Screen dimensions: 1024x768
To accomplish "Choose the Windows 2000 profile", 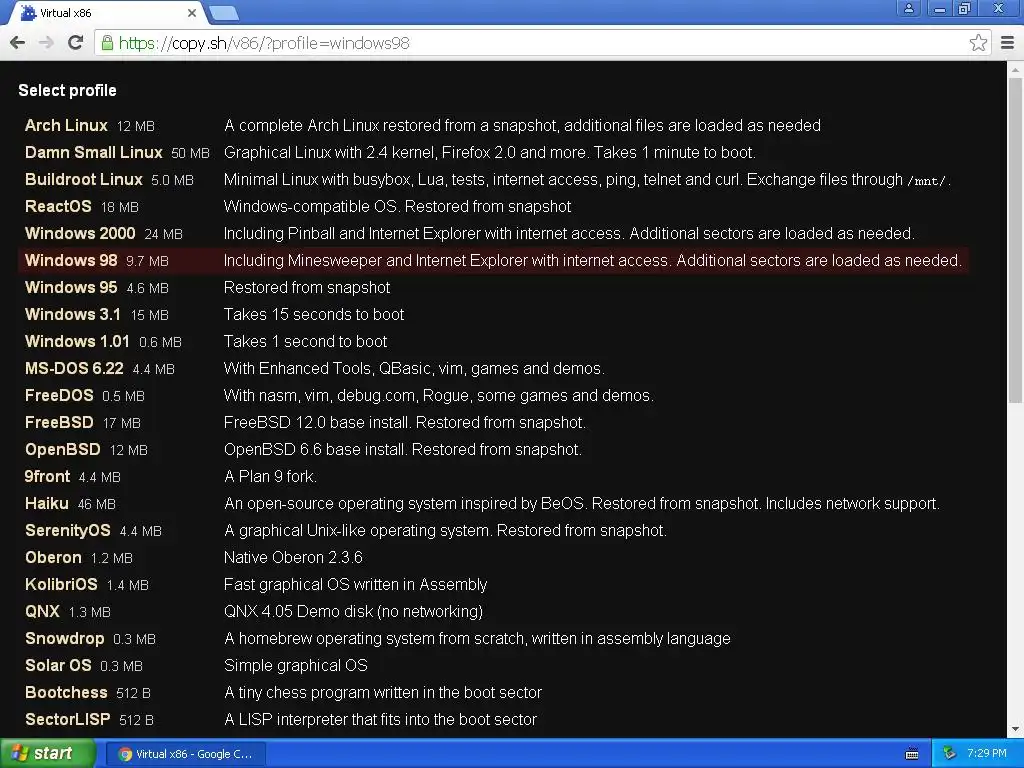I will [80, 233].
